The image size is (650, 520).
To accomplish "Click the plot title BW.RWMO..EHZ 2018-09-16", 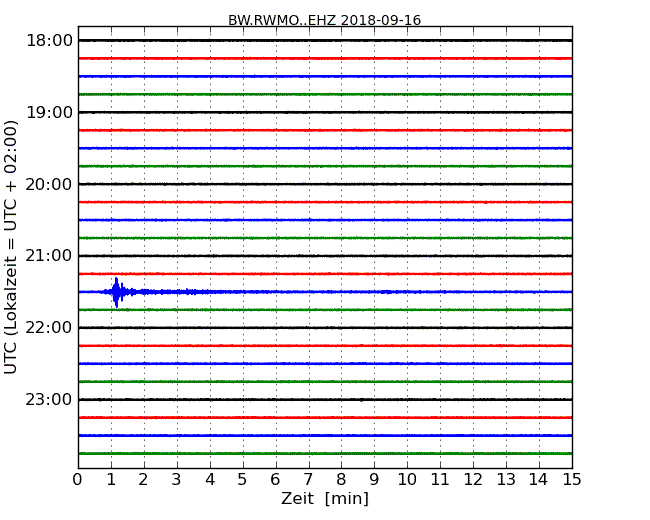I will point(325,20).
